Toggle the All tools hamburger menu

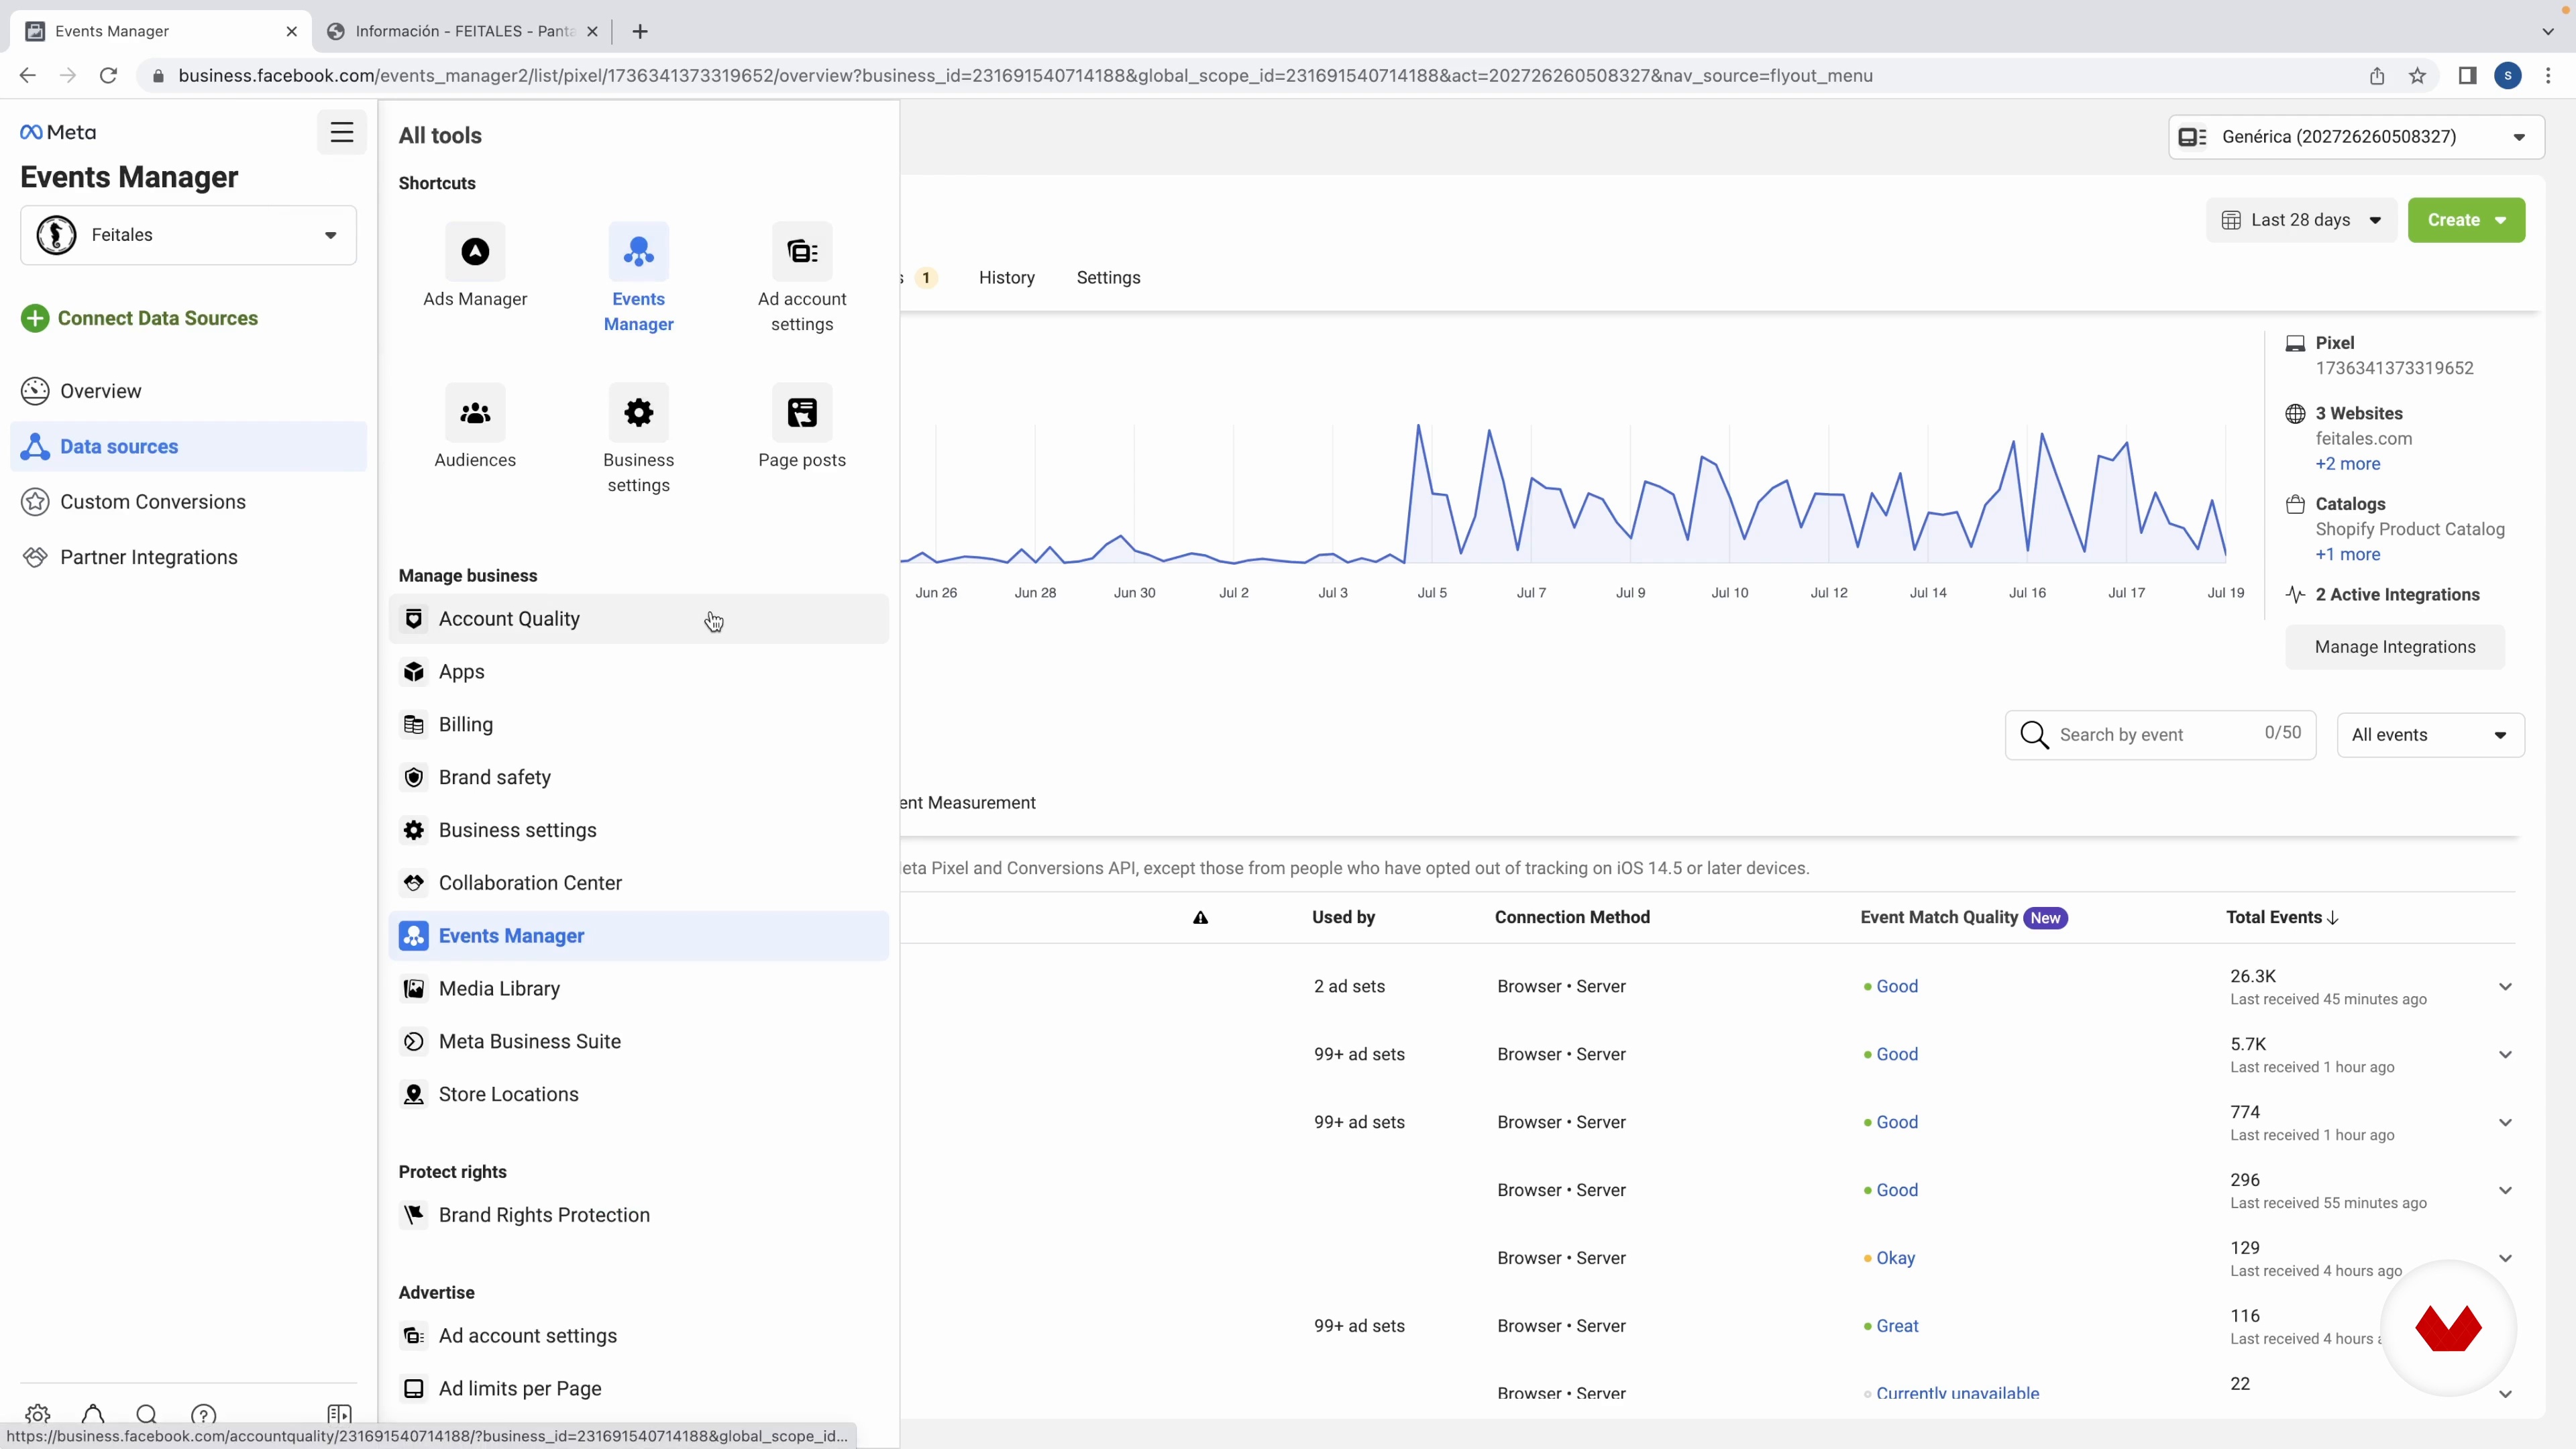pos(342,132)
